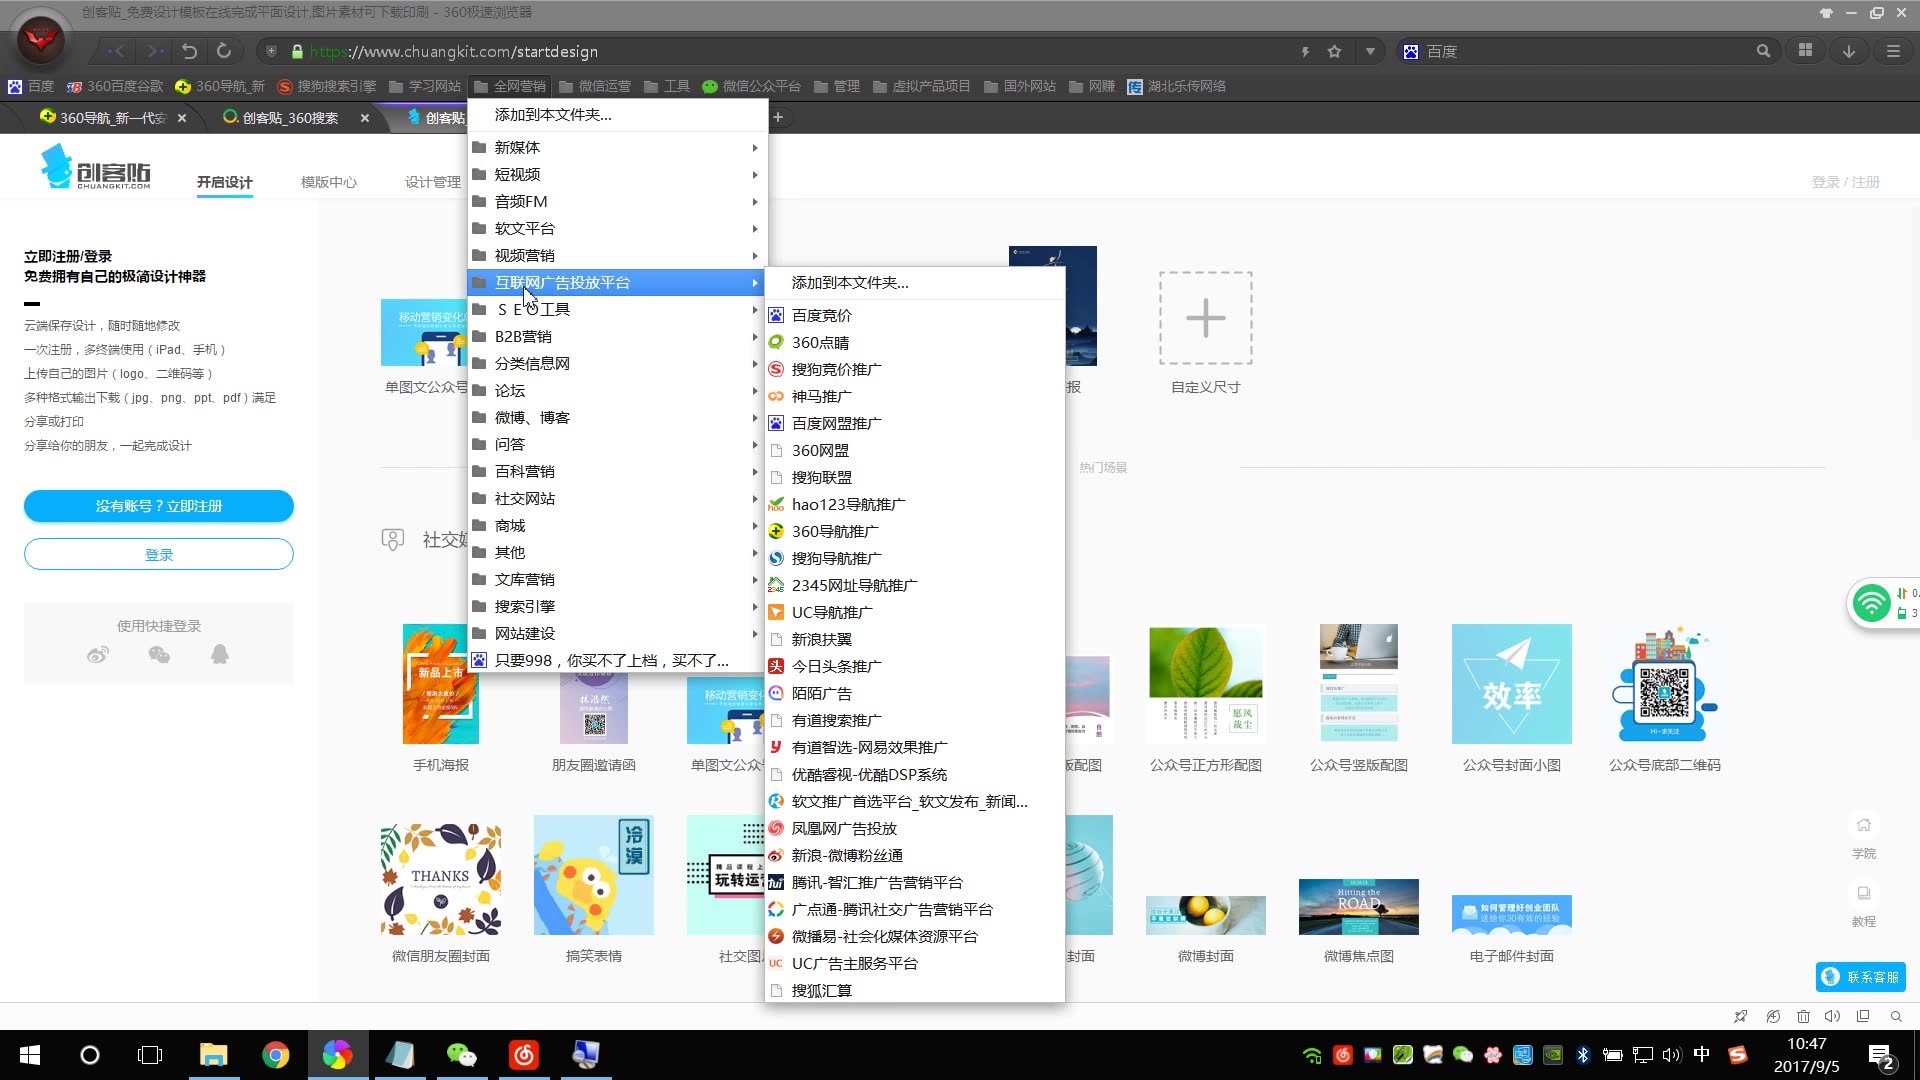Open the browser hamburger menu
Screen dimensions: 1920x1080
pyautogui.click(x=1893, y=51)
